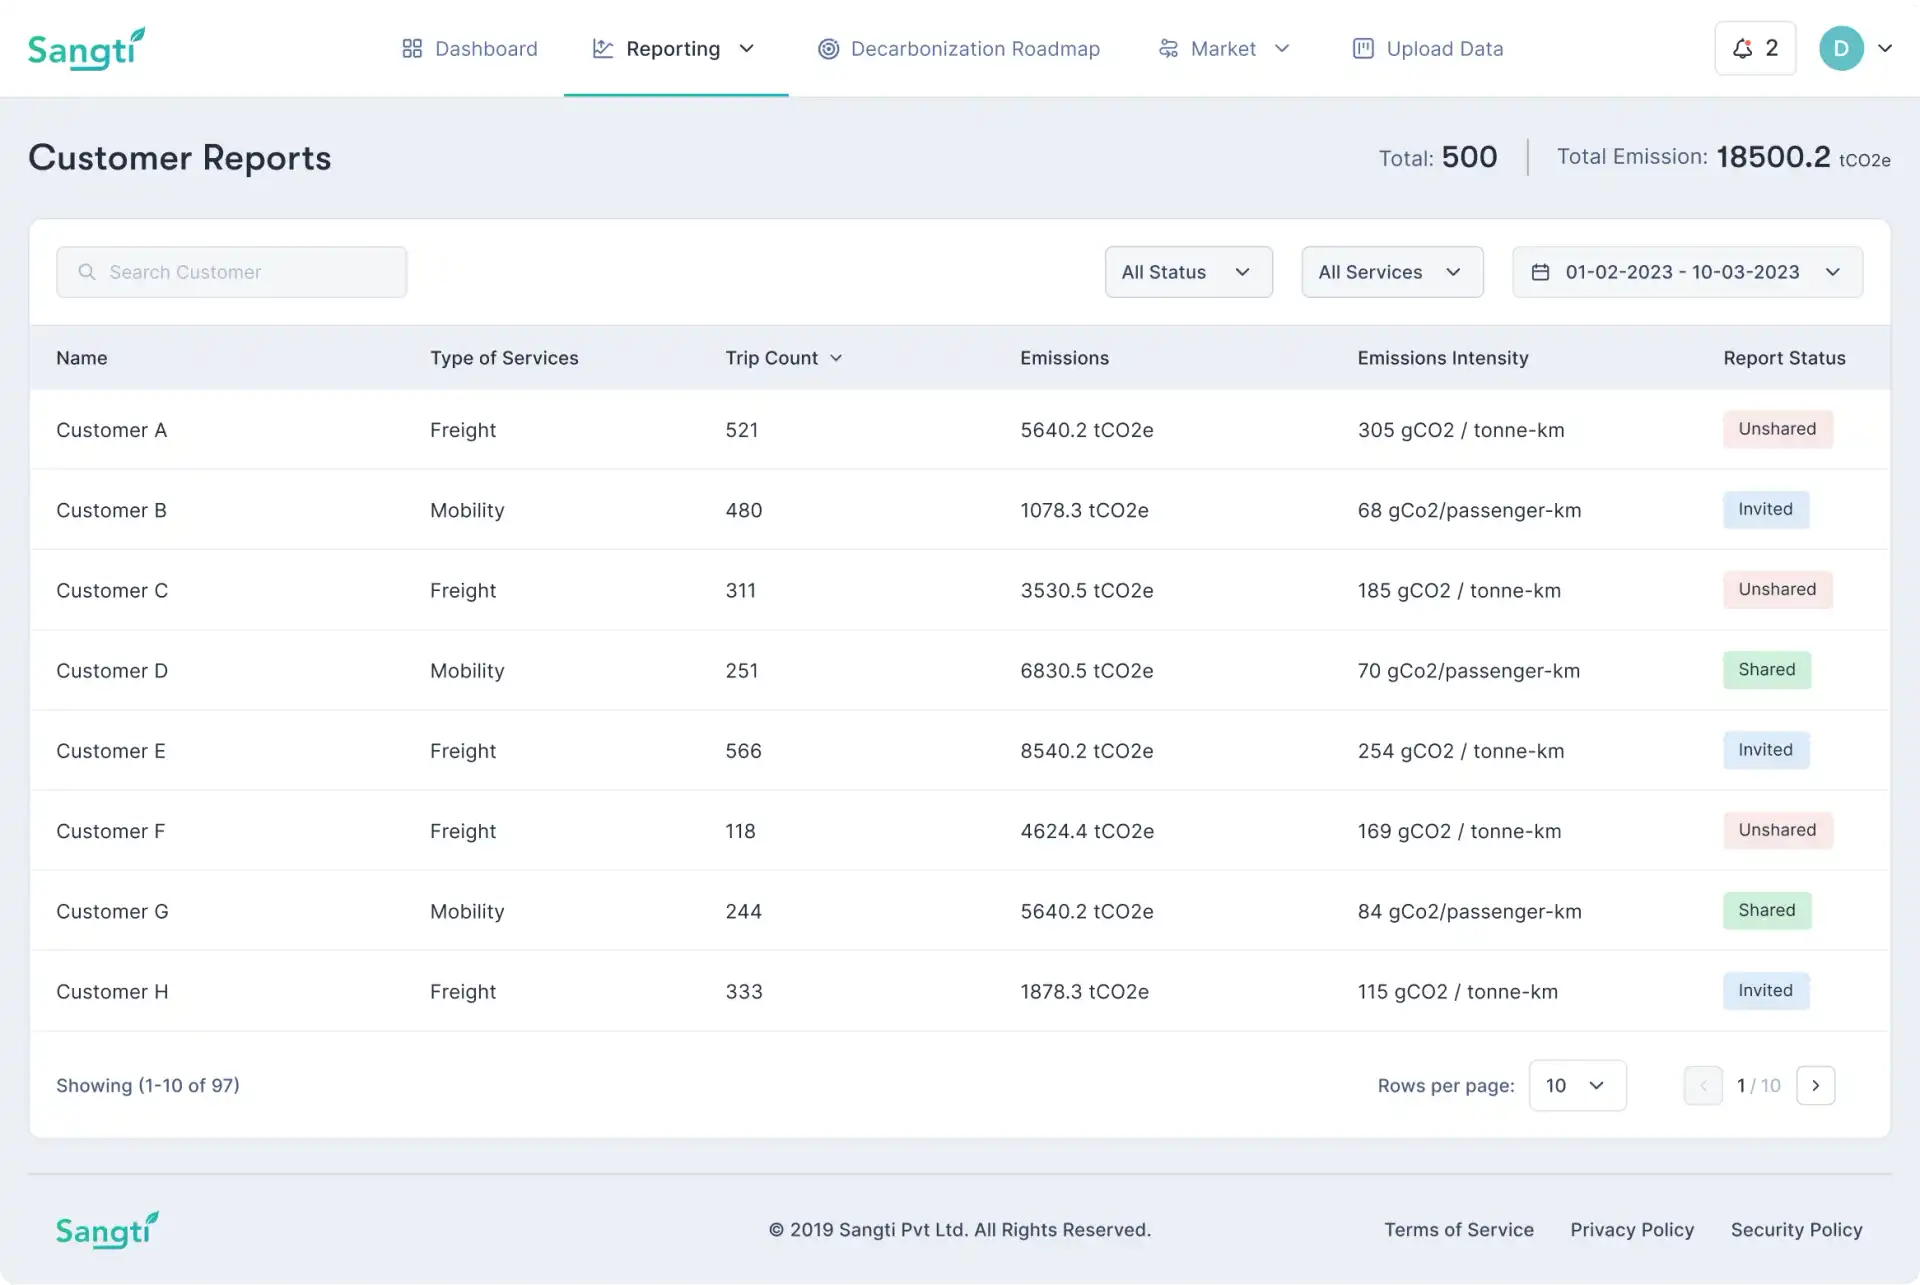
Task: Switch to Upload Data tab
Action: coord(1427,48)
